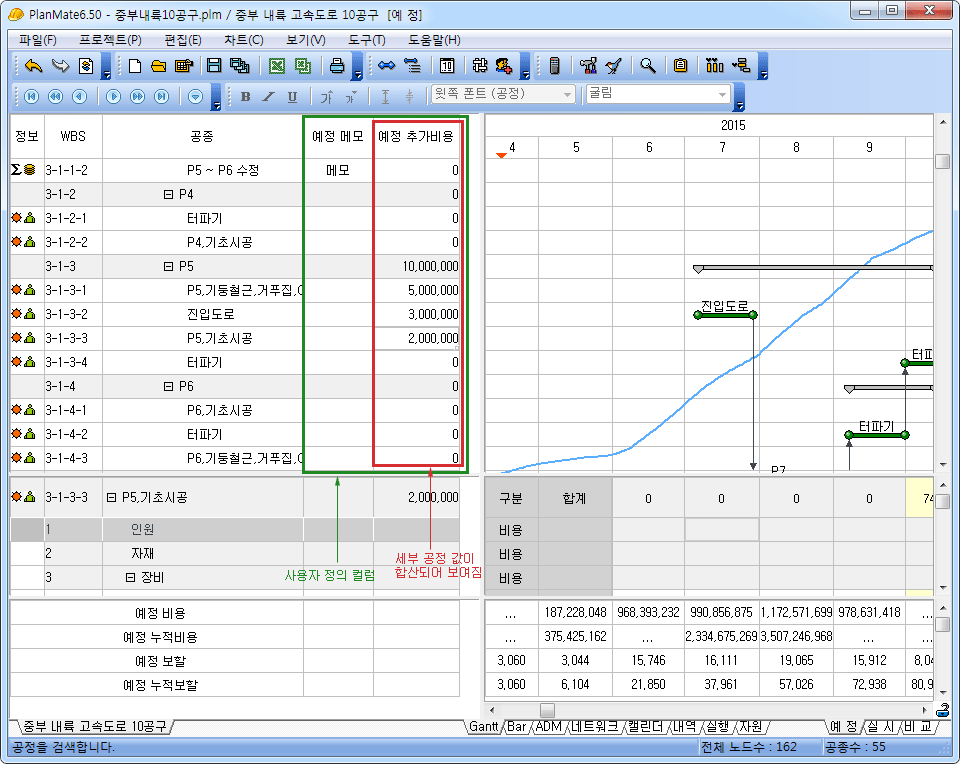Screen dimensions: 960x764
Task: Open the yellow folder icon
Action: point(158,66)
